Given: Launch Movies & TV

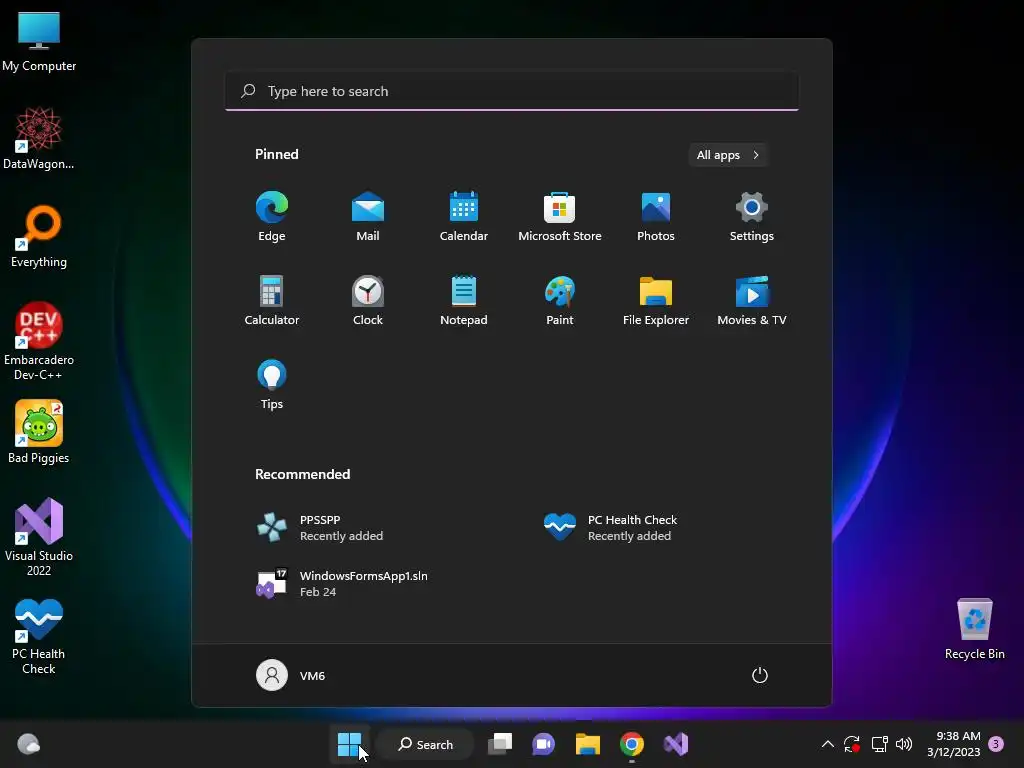Looking at the screenshot, I should pyautogui.click(x=752, y=300).
